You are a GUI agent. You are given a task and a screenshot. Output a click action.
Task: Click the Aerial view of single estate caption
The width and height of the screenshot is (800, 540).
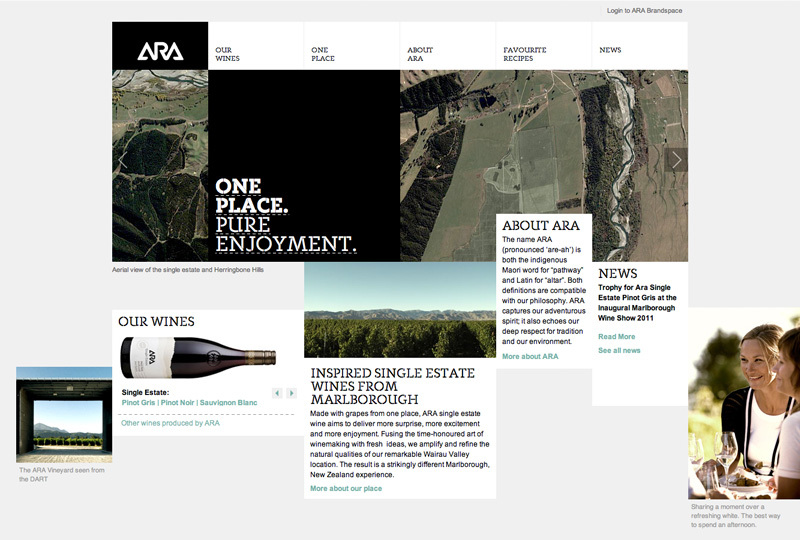point(188,269)
